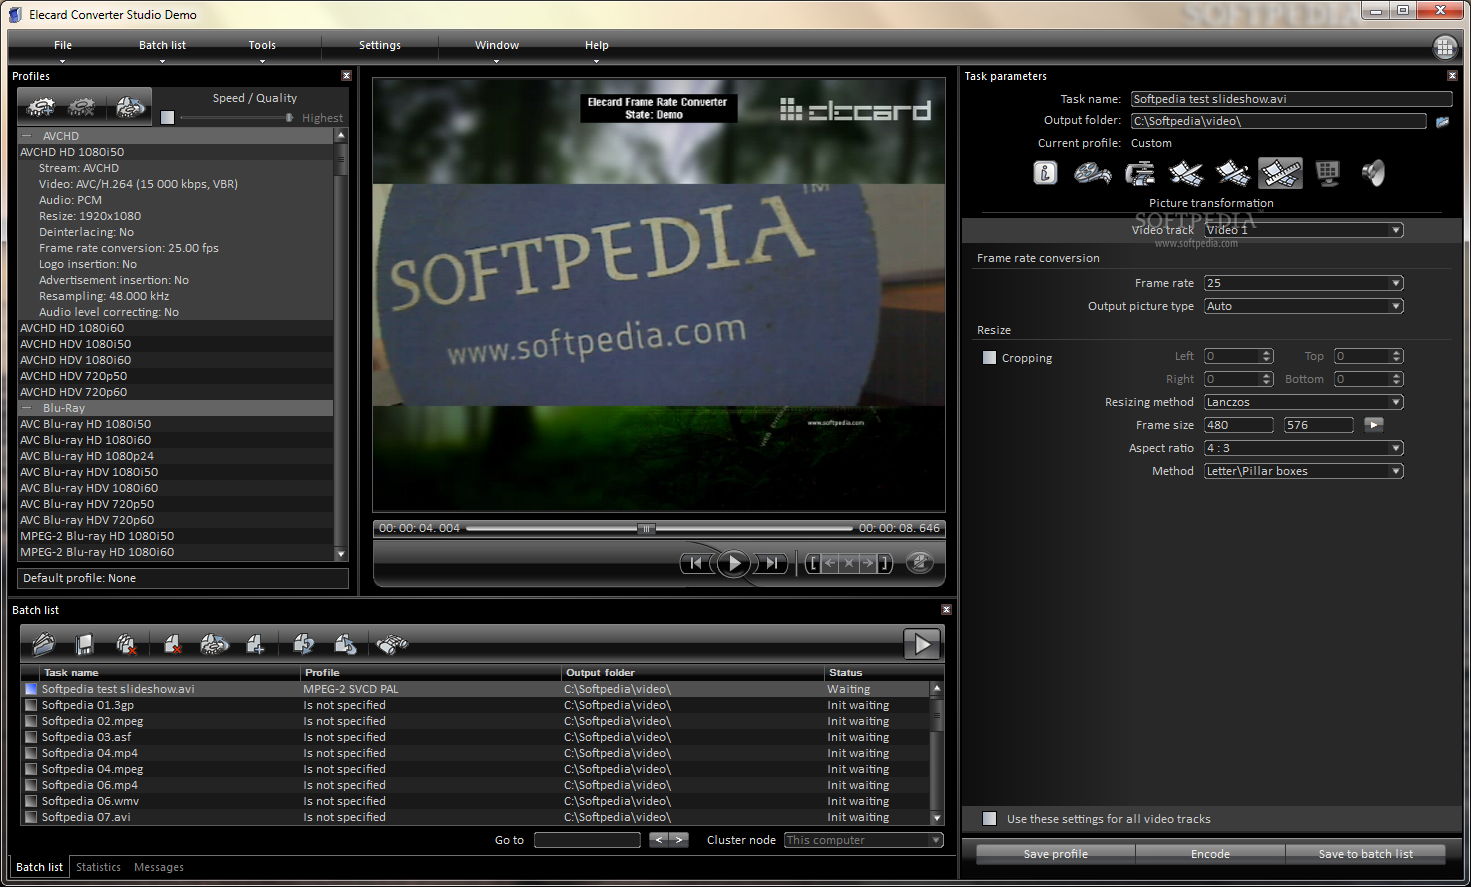Open the Frame rate dropdown

tap(1303, 283)
